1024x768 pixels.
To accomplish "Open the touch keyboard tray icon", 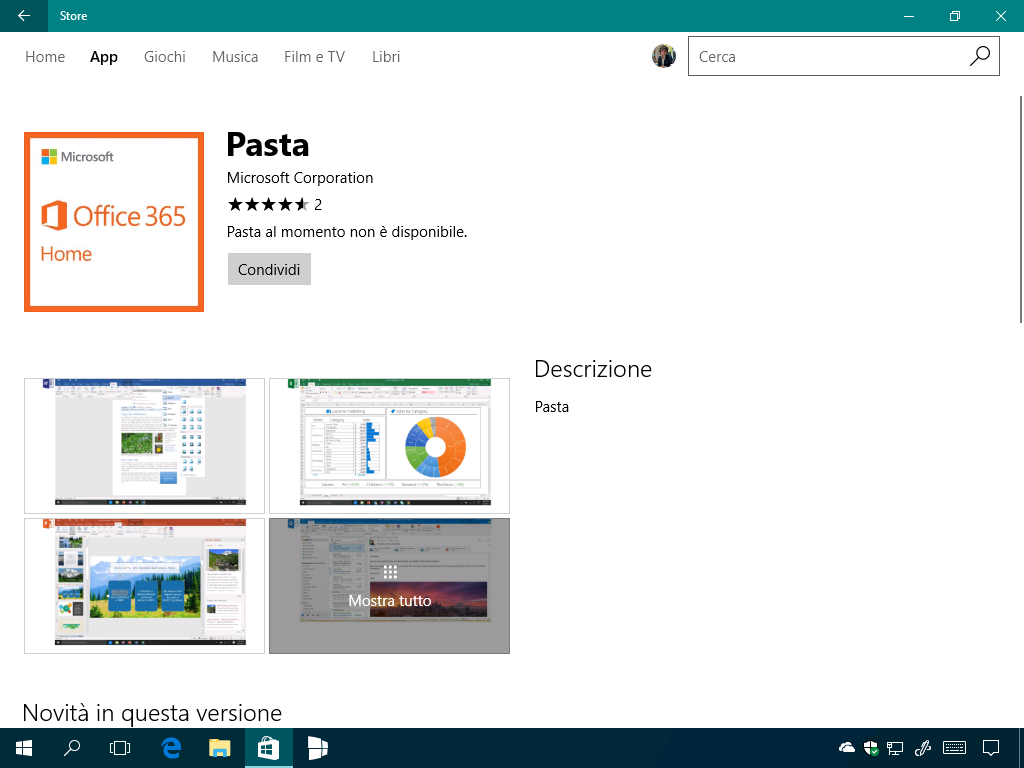I will (955, 748).
